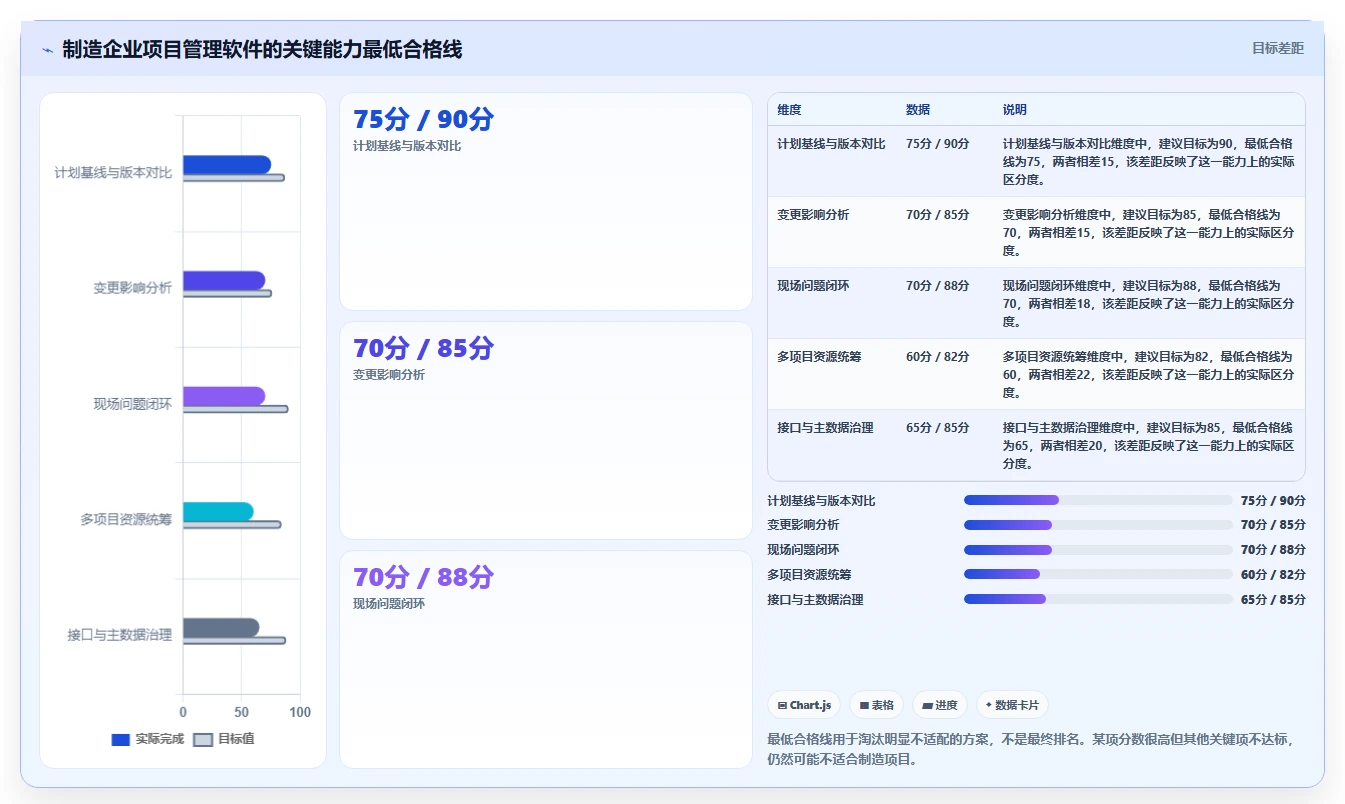The height and width of the screenshot is (804, 1345).
Task: Click the gray target bar for 现场问题闭环
Action: tap(235, 409)
